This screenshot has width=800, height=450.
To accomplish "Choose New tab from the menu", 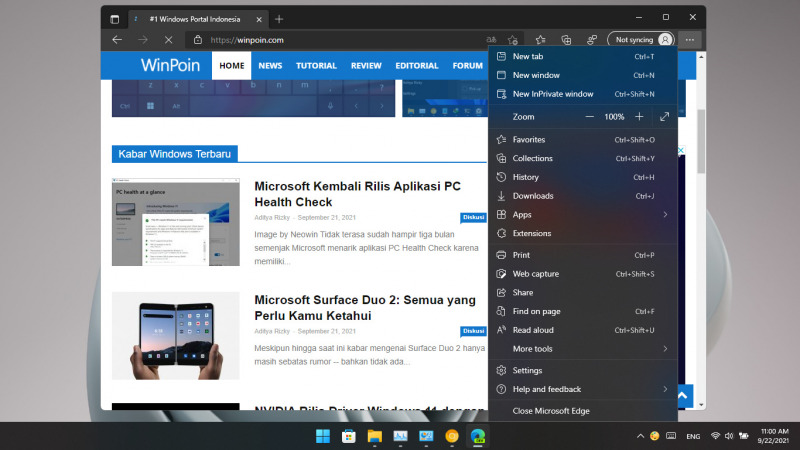I will [583, 57].
